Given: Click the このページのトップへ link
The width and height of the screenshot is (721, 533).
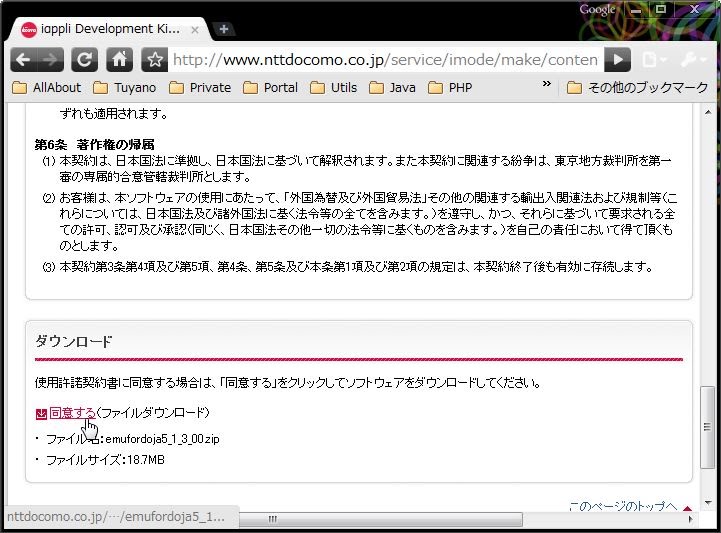Looking at the screenshot, I should (622, 506).
